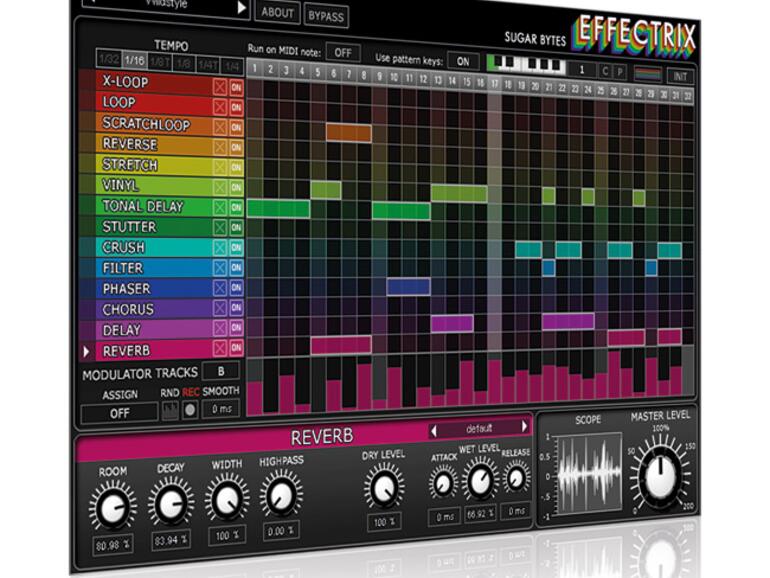Select previous reverb preset with left arrow
The image size is (770, 578).
(x=433, y=431)
